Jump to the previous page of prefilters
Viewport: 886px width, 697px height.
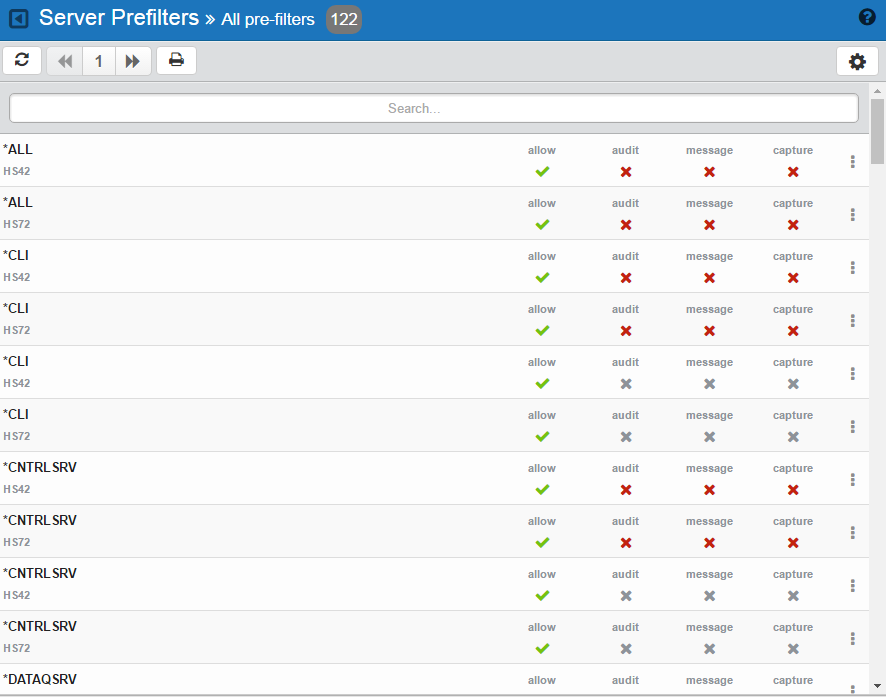coord(64,60)
